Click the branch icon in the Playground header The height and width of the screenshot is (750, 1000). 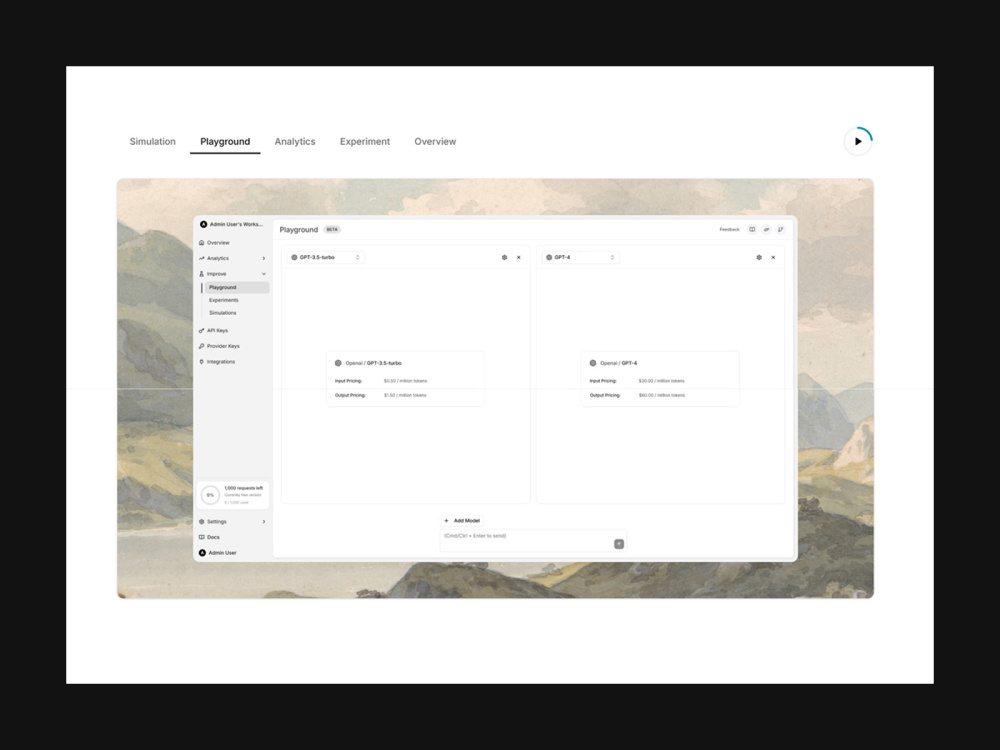(780, 230)
